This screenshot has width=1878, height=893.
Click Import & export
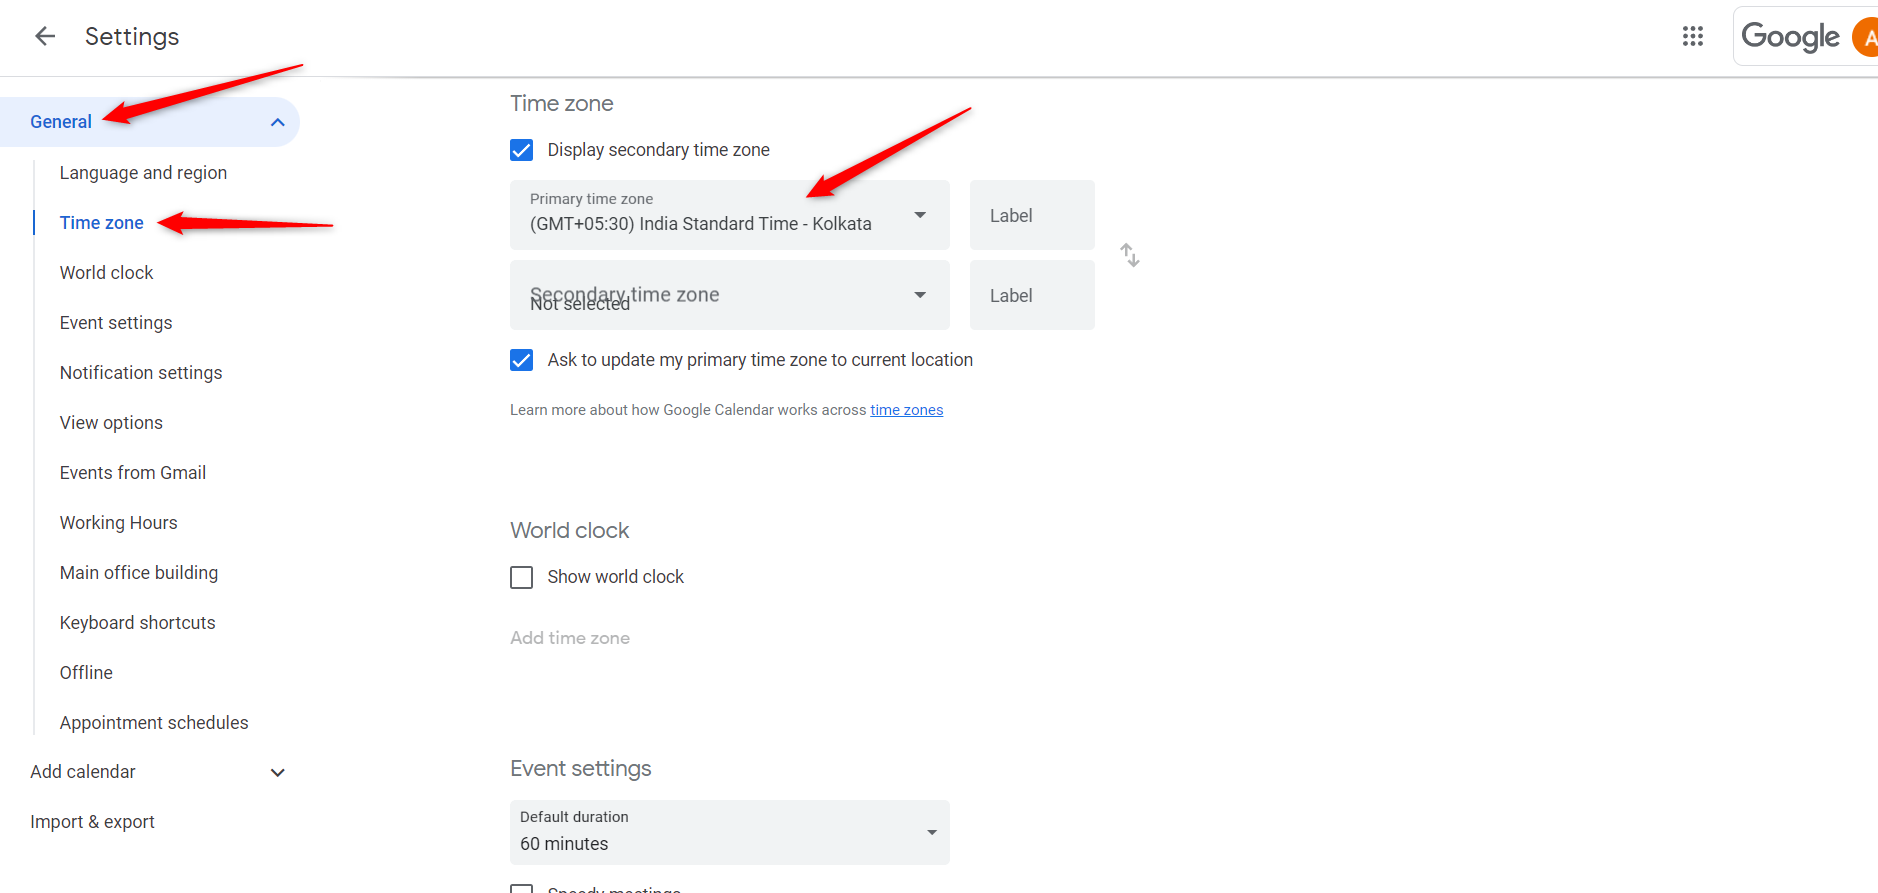click(x=92, y=822)
